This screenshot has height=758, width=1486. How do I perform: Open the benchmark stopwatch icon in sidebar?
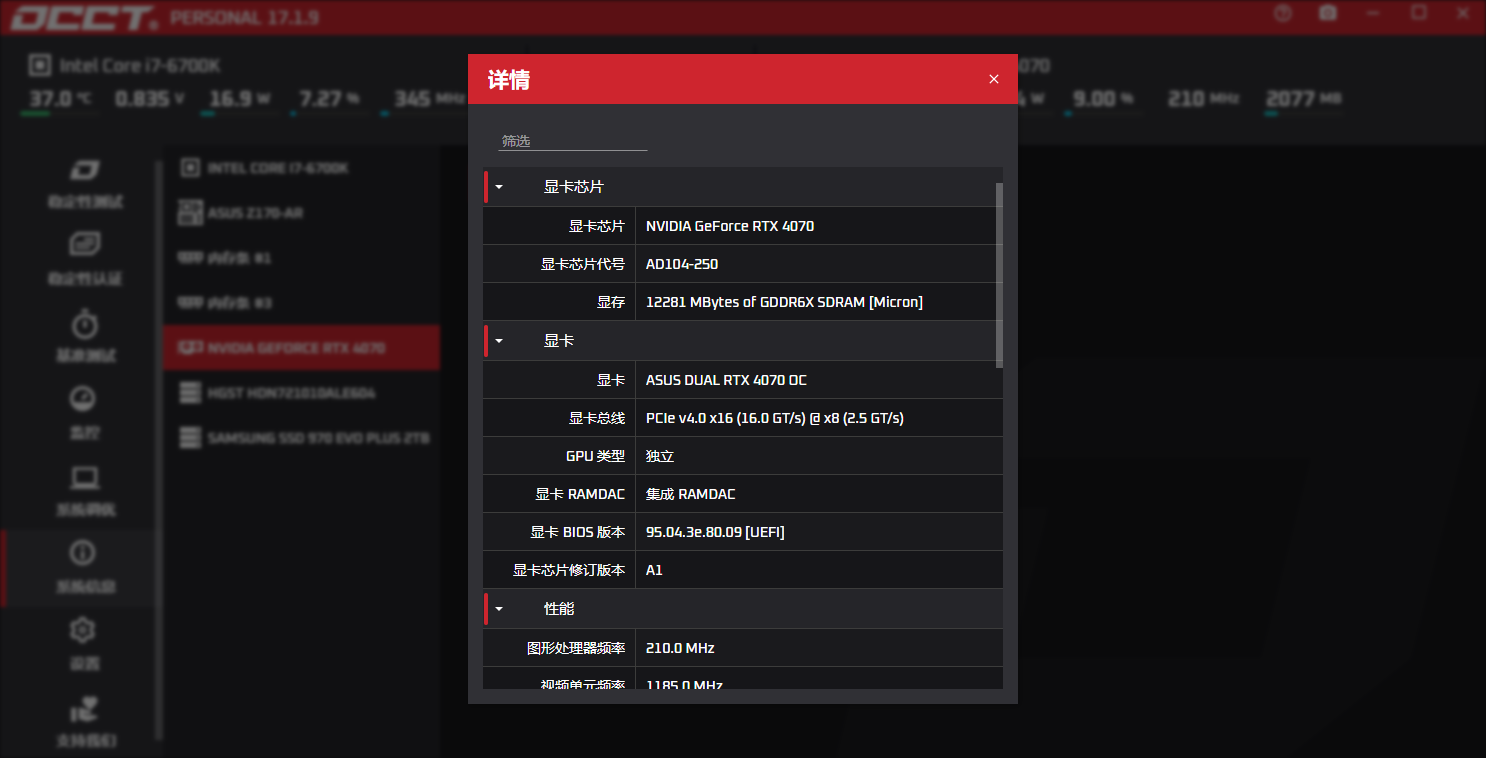[84, 323]
